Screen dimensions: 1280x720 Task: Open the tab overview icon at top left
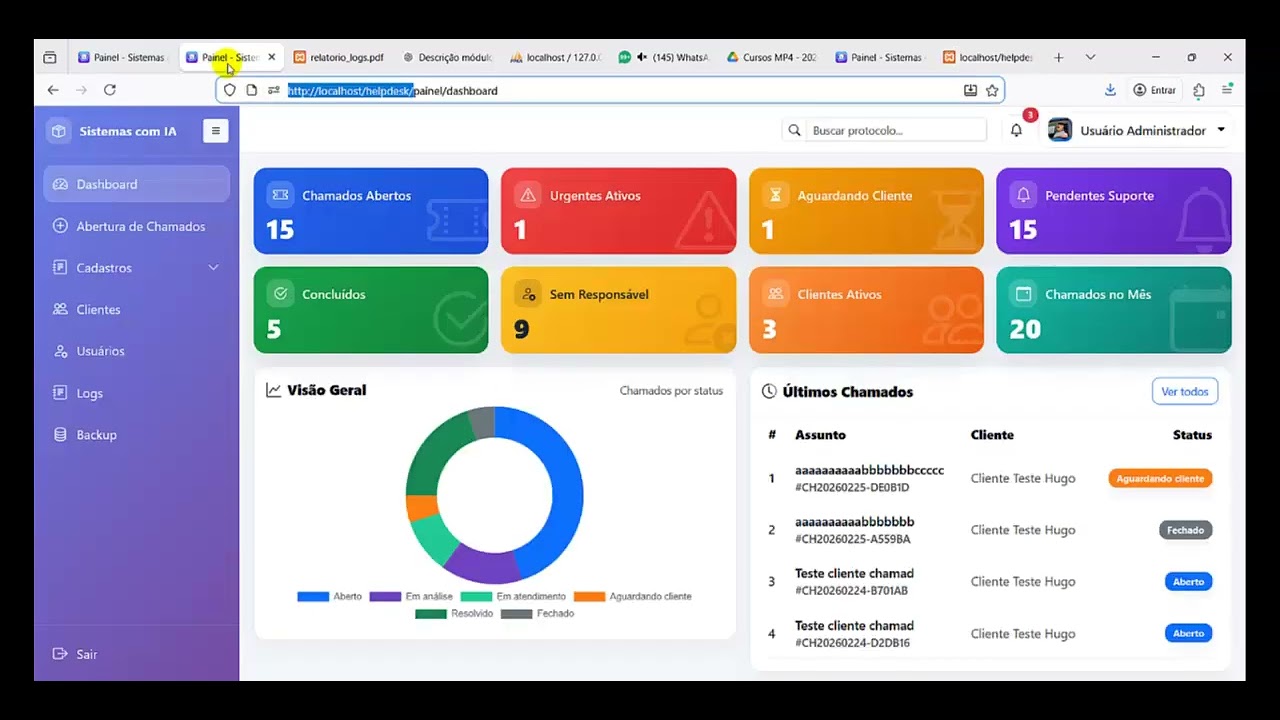(50, 57)
